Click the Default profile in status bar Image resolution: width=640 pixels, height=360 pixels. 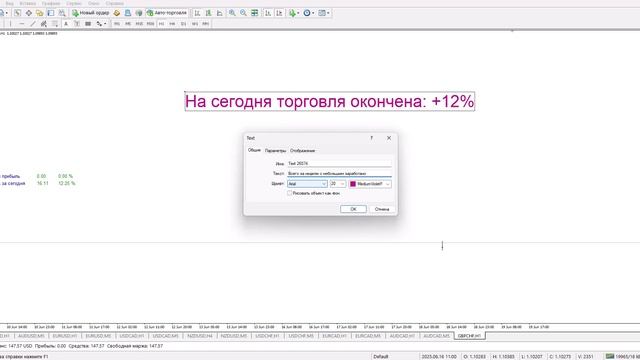pos(381,356)
